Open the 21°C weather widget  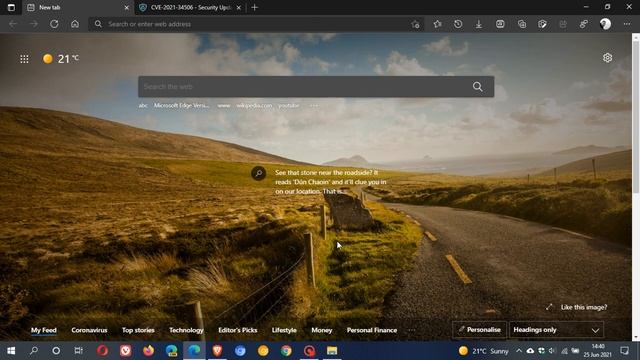61,59
